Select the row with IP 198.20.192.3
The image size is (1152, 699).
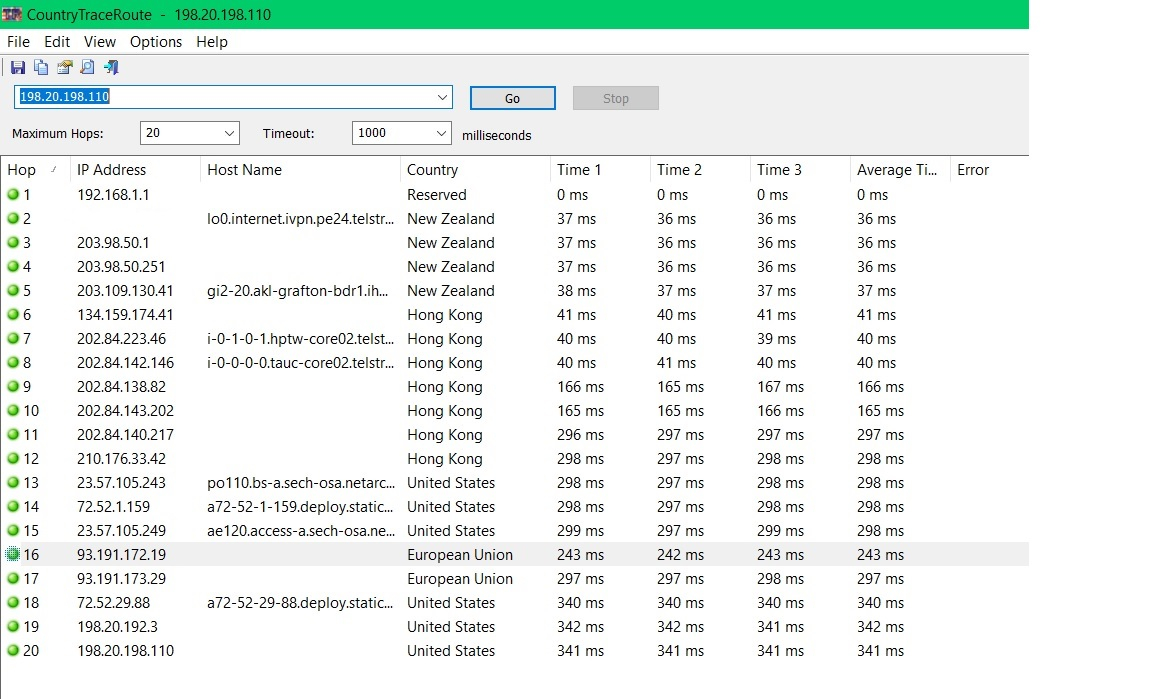pyautogui.click(x=514, y=627)
